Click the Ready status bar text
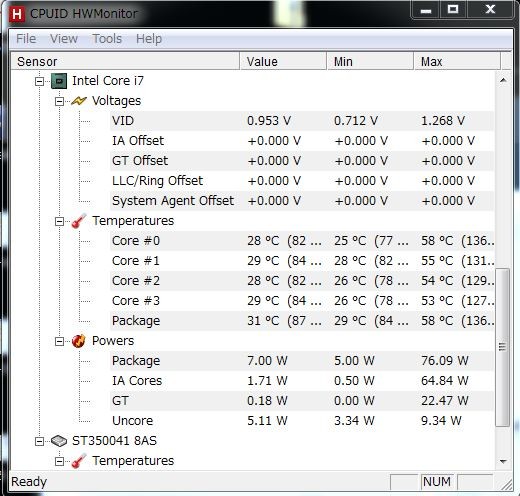 29,482
